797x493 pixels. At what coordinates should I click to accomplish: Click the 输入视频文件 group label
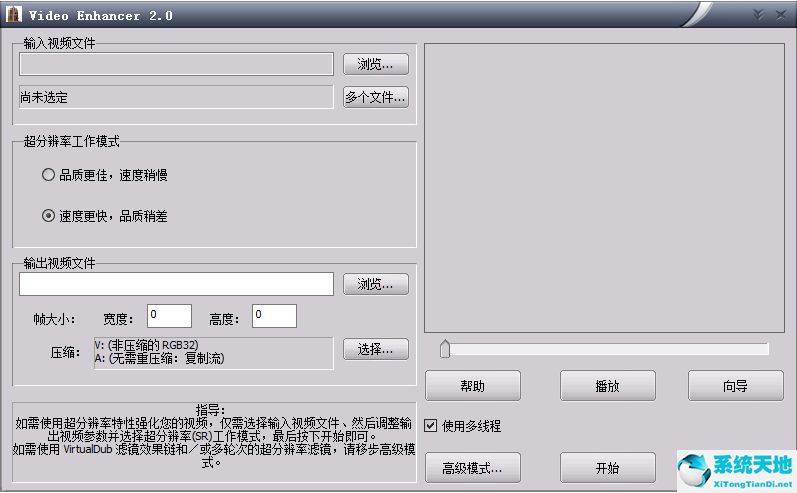pos(59,43)
